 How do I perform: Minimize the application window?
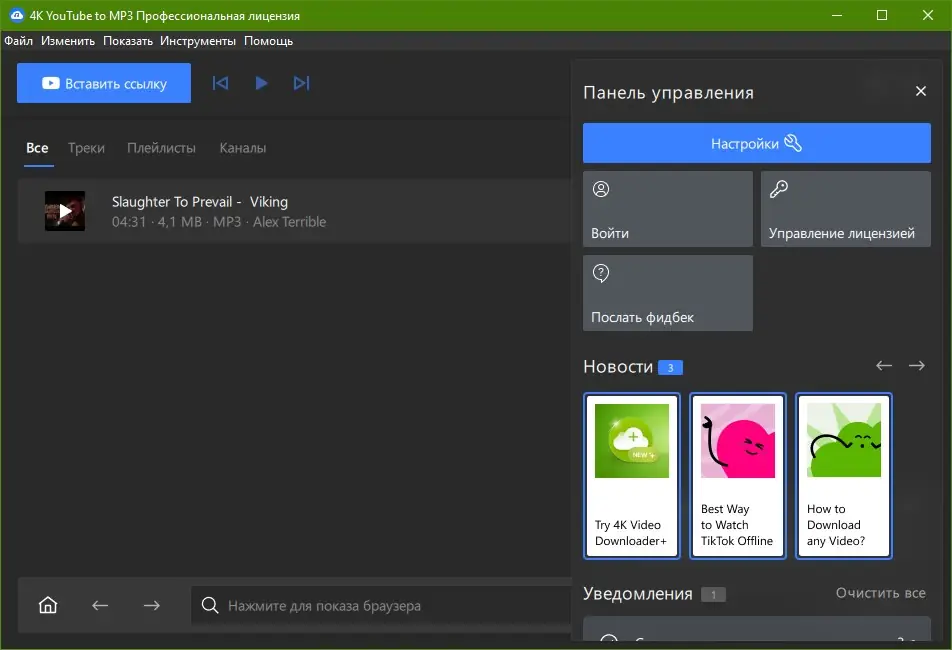pyautogui.click(x=837, y=15)
